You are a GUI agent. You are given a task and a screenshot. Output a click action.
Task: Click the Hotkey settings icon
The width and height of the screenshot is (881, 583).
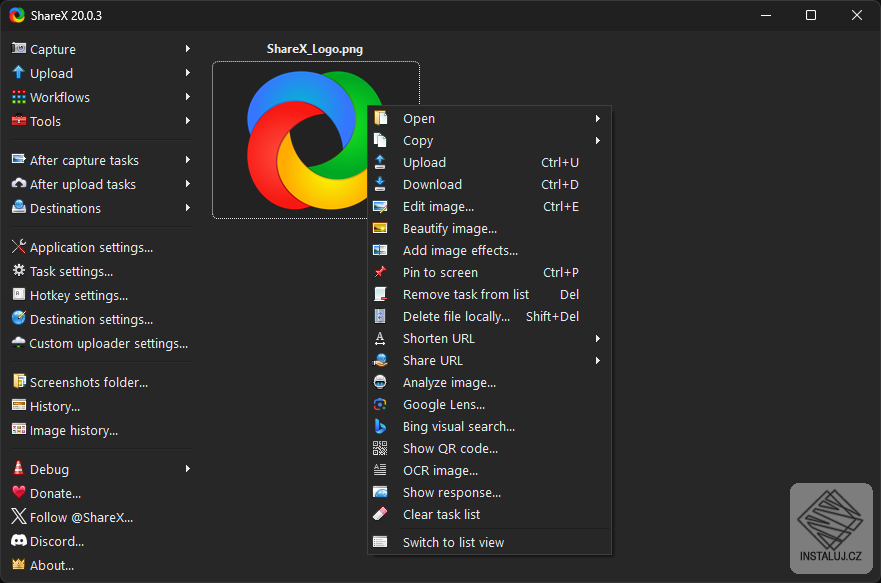click(19, 294)
